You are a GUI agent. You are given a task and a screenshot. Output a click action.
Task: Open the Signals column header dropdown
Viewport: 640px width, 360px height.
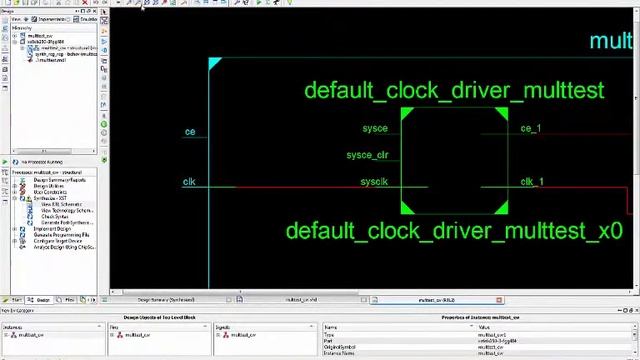pyautogui.click(x=311, y=327)
